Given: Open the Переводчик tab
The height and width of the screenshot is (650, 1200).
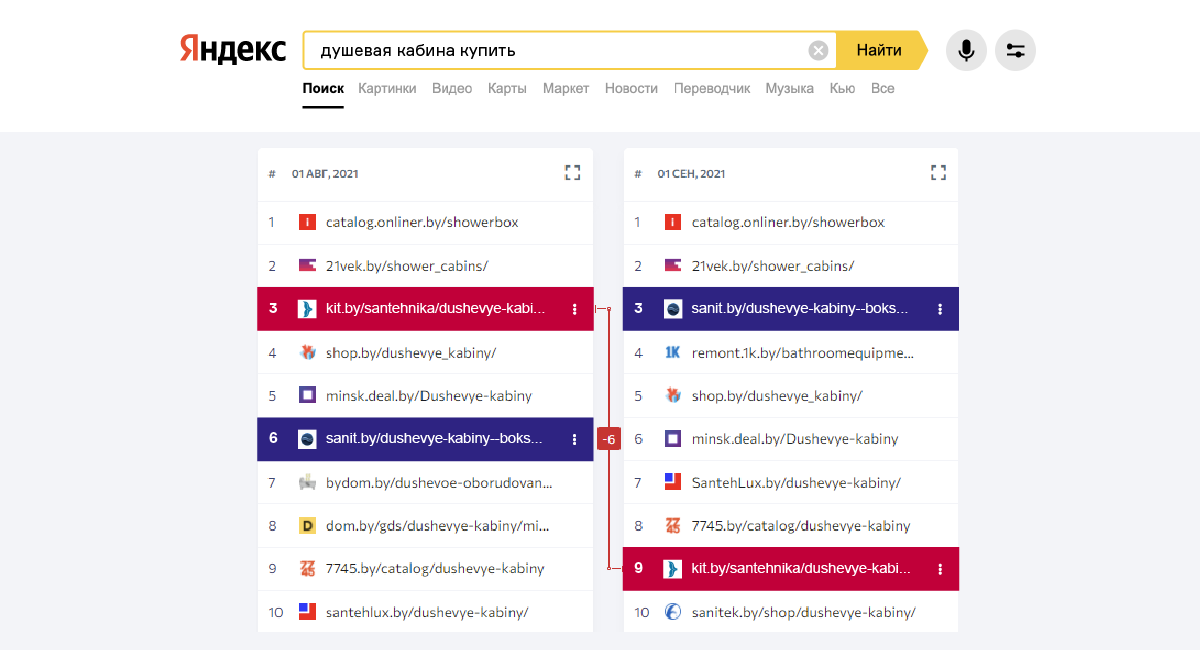Looking at the screenshot, I should pyautogui.click(x=712, y=88).
